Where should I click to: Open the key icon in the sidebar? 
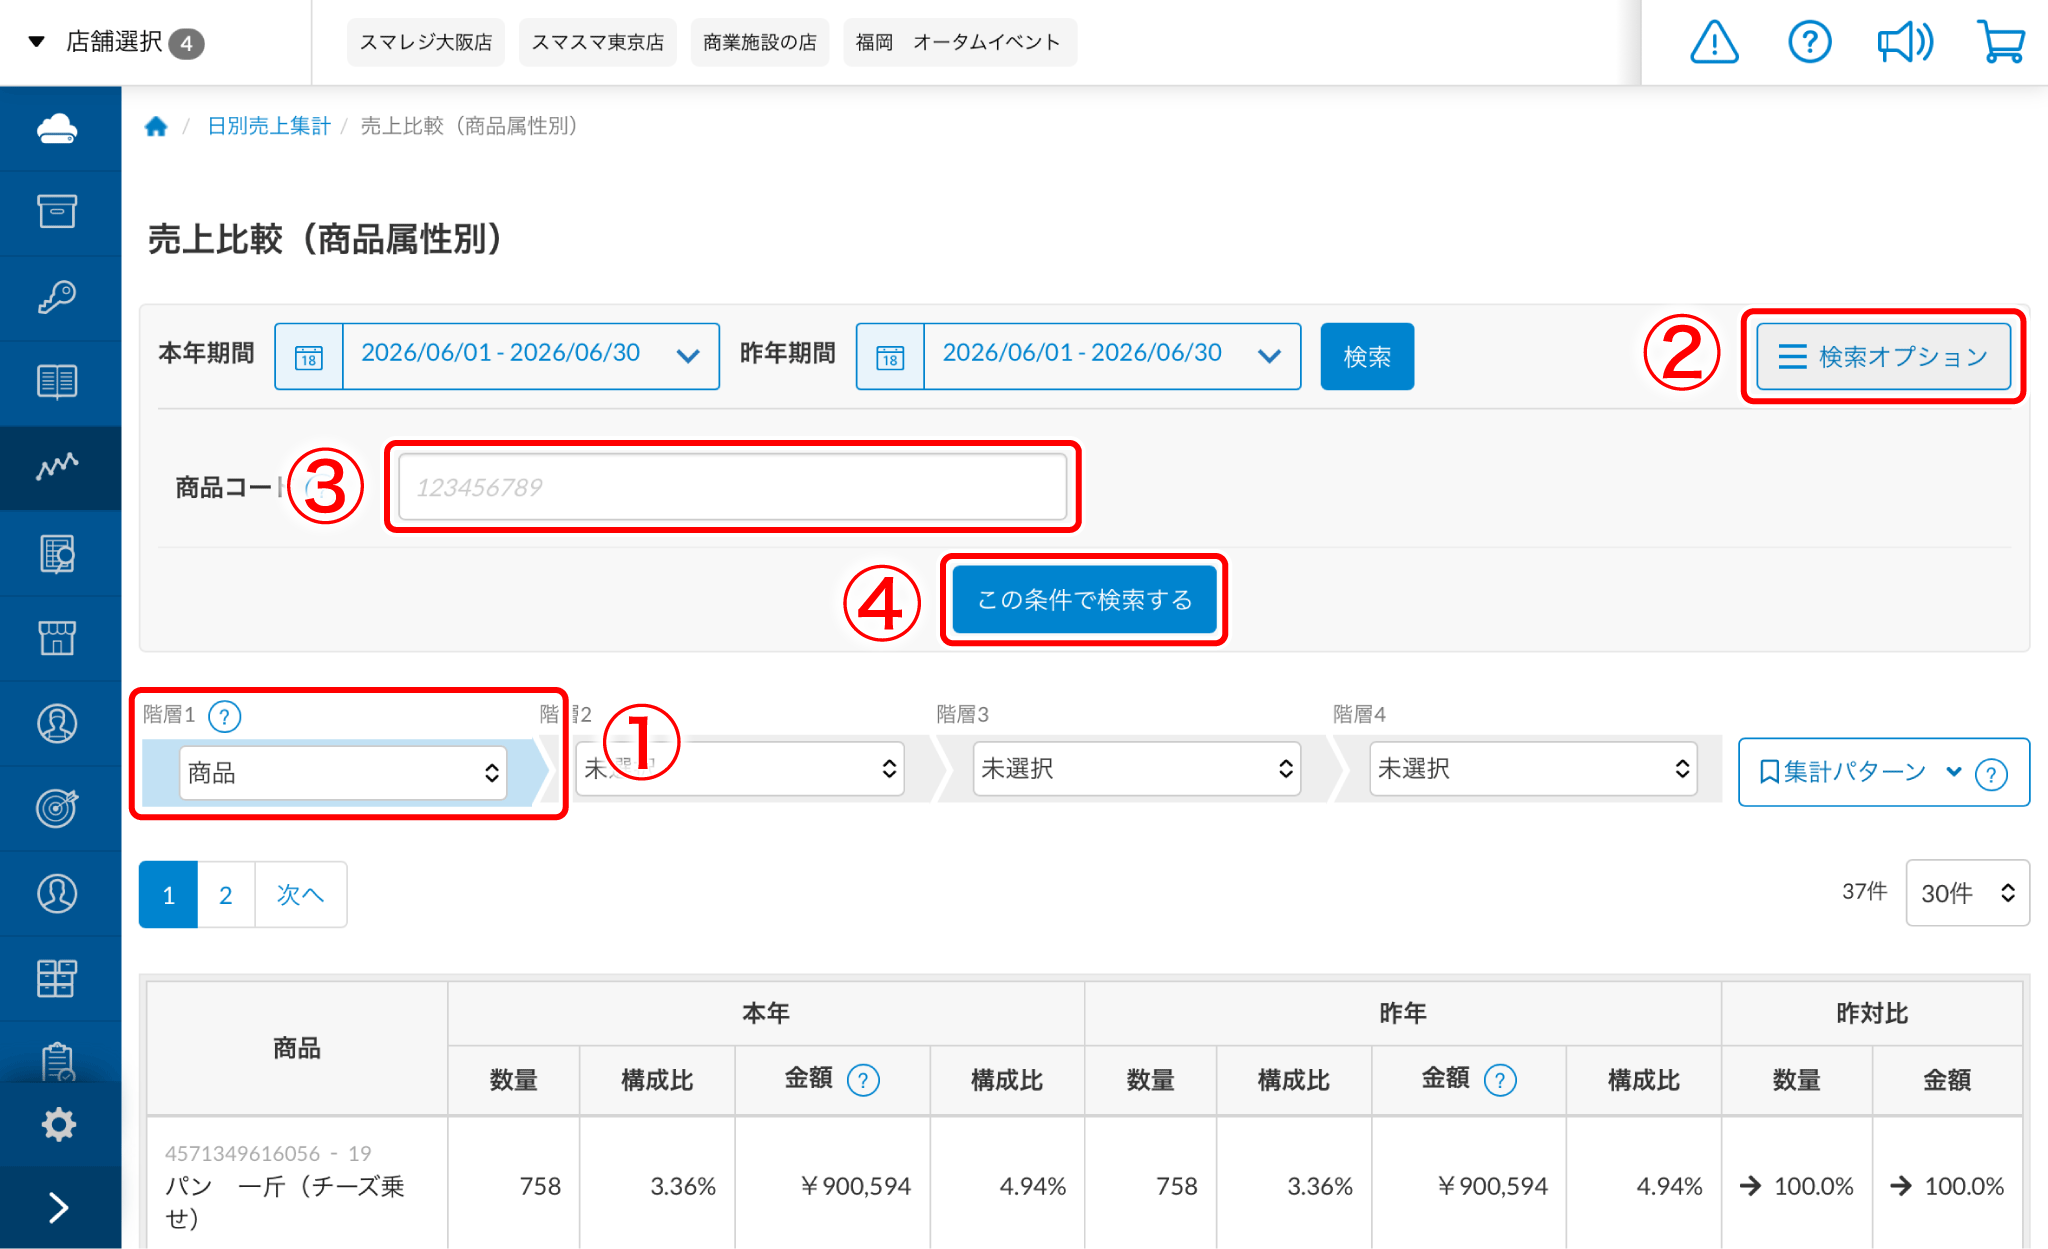[x=57, y=297]
